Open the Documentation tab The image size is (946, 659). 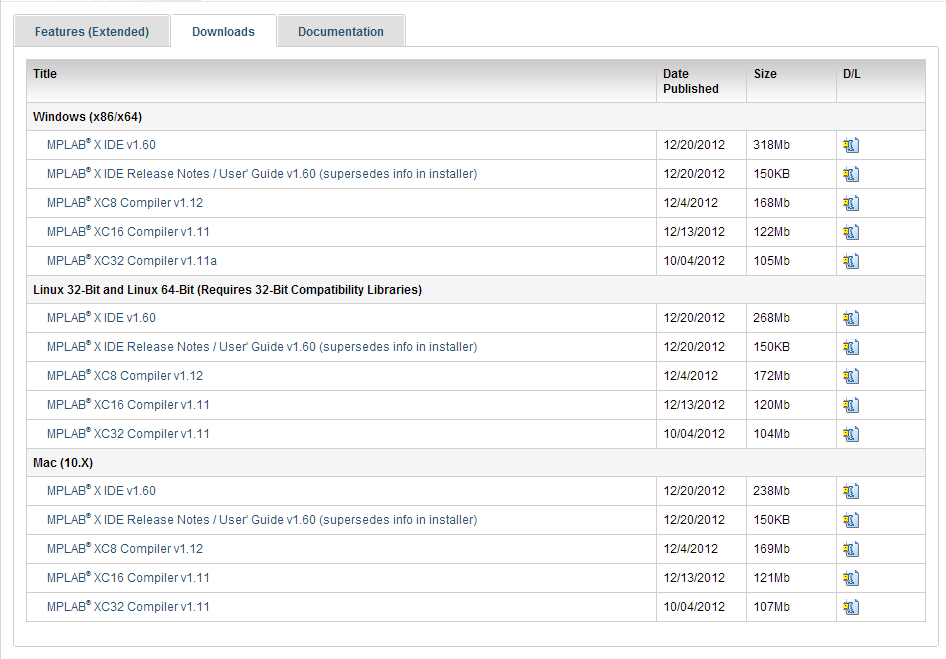[340, 32]
